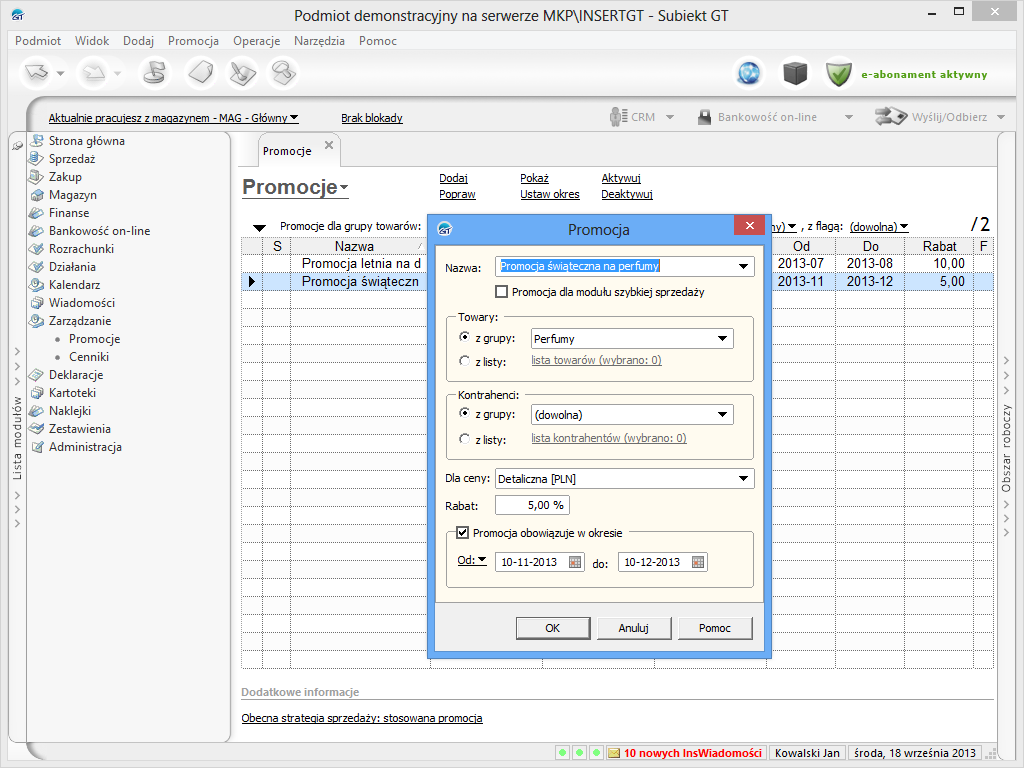Viewport: 1024px width, 768px height.
Task: Click the green shield e-abonament icon
Action: (x=838, y=73)
